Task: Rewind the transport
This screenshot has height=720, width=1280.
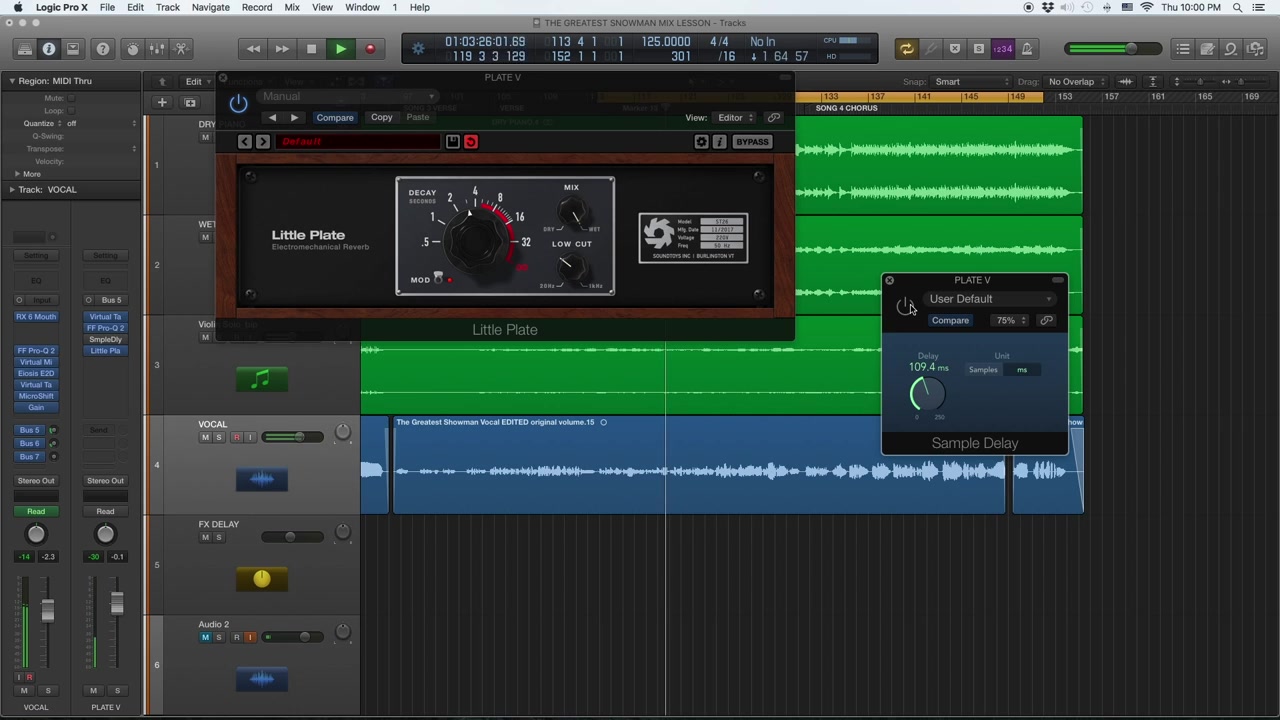Action: click(253, 48)
